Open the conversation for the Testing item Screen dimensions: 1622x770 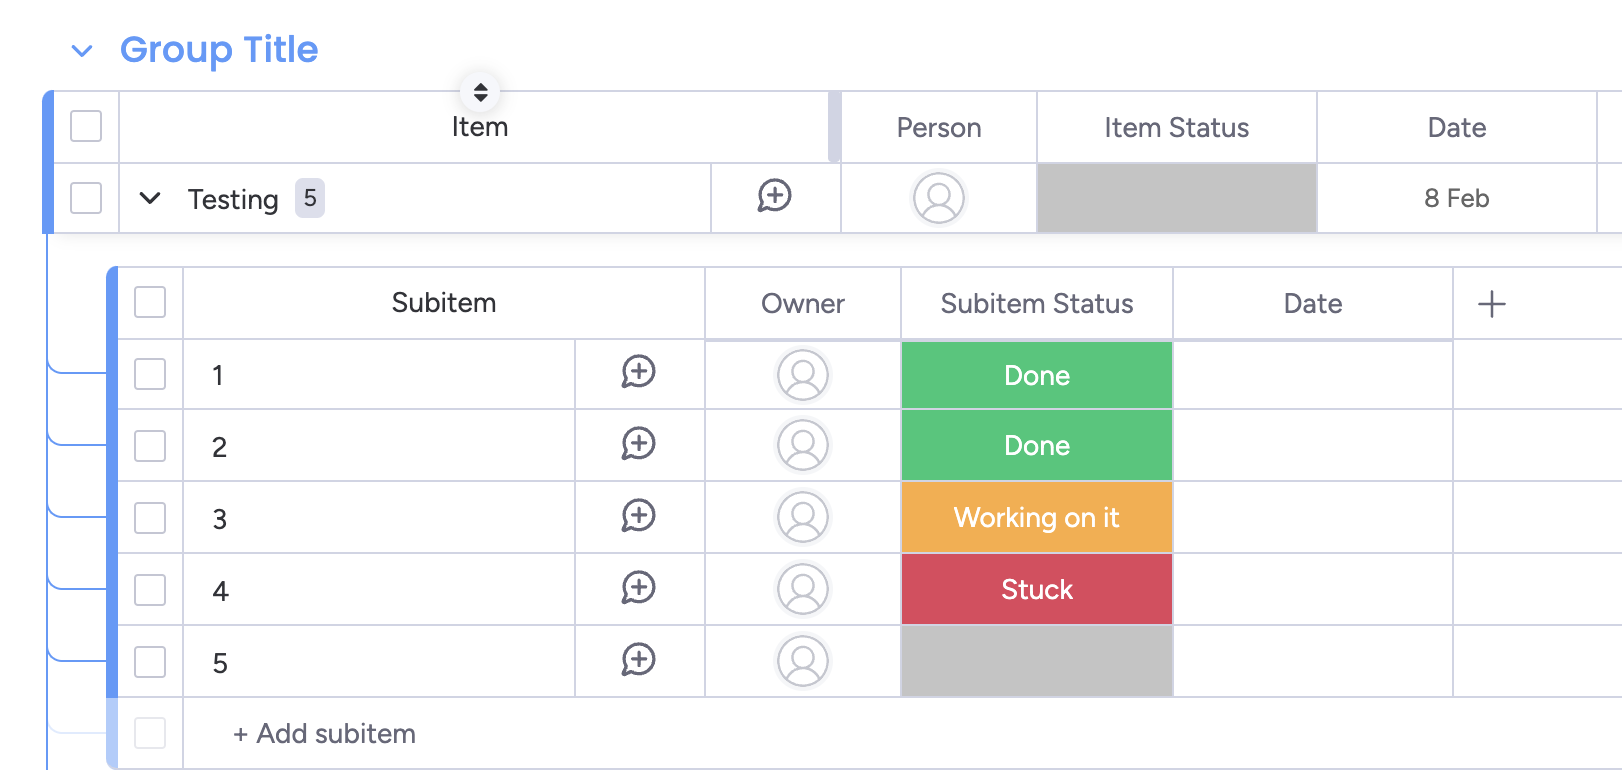(x=774, y=196)
